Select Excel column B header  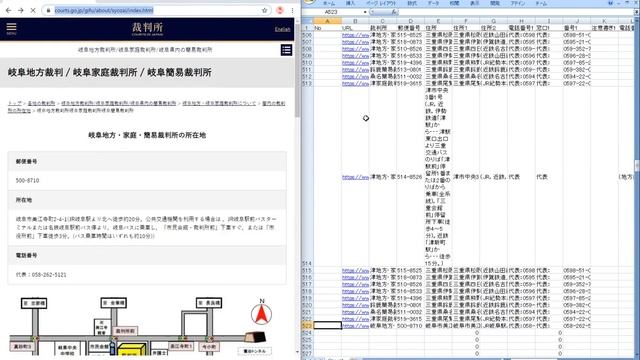(x=355, y=21)
